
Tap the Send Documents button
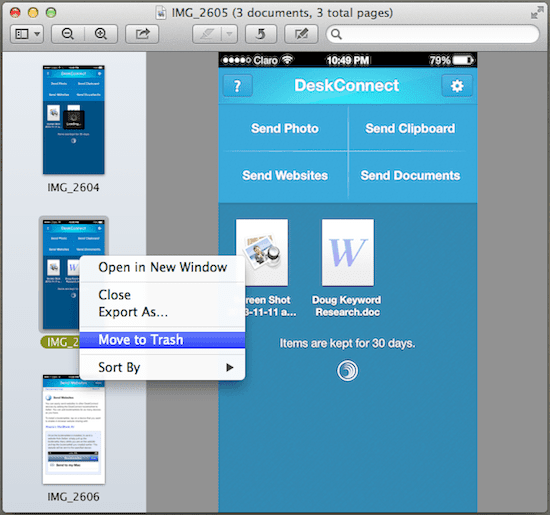click(410, 175)
